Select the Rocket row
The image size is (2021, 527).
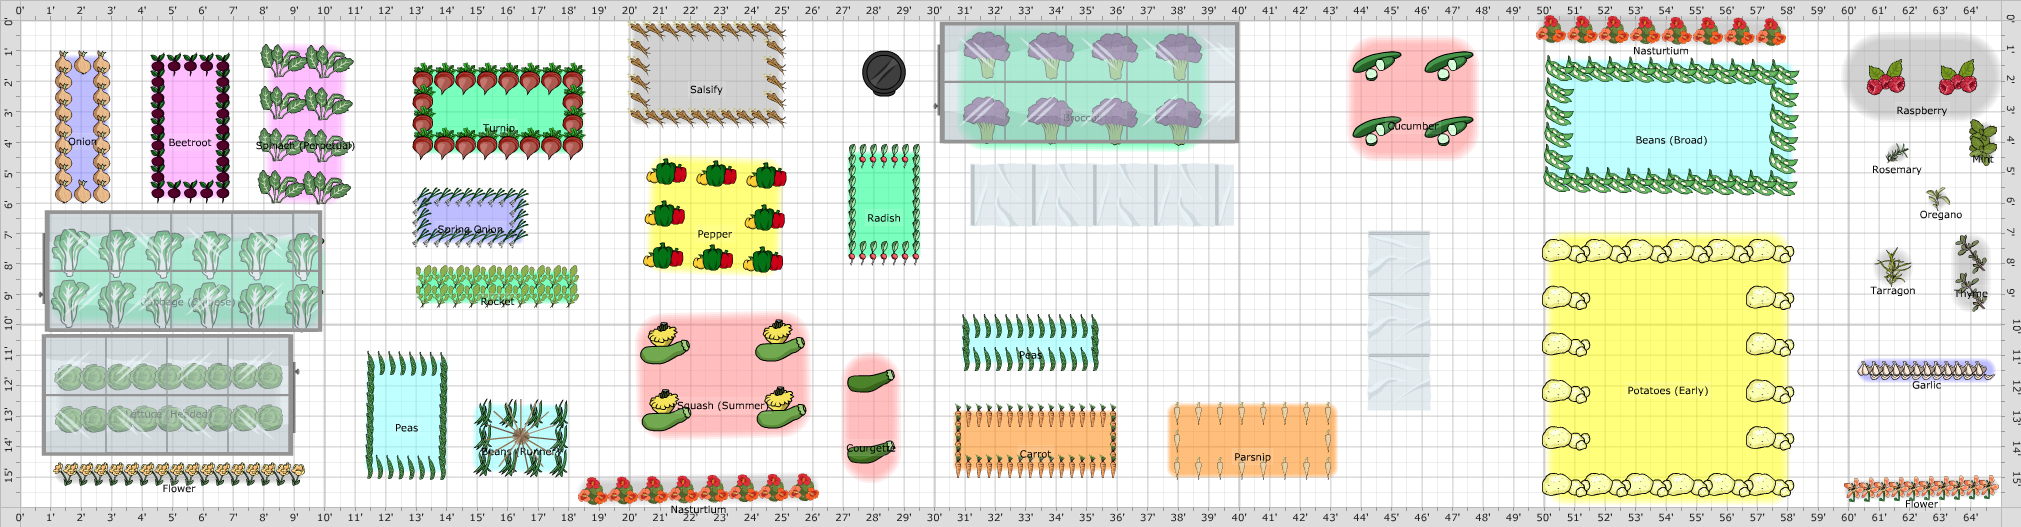pos(497,286)
